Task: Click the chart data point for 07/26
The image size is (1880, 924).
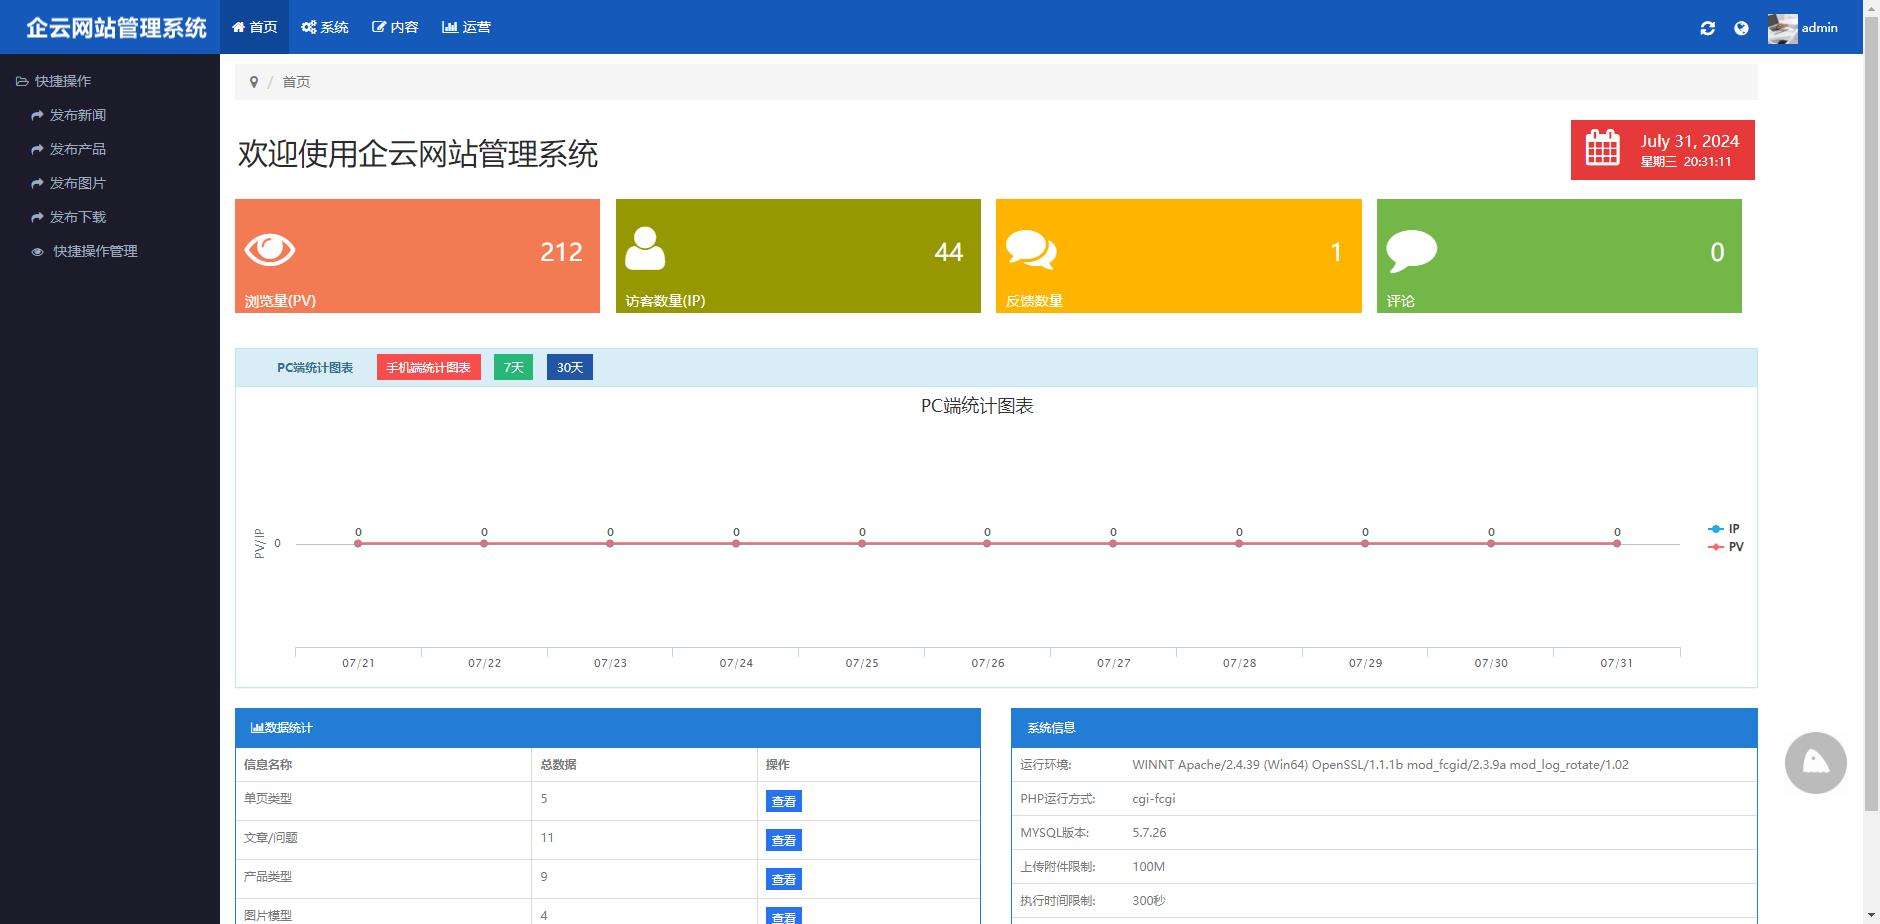Action: click(x=987, y=543)
